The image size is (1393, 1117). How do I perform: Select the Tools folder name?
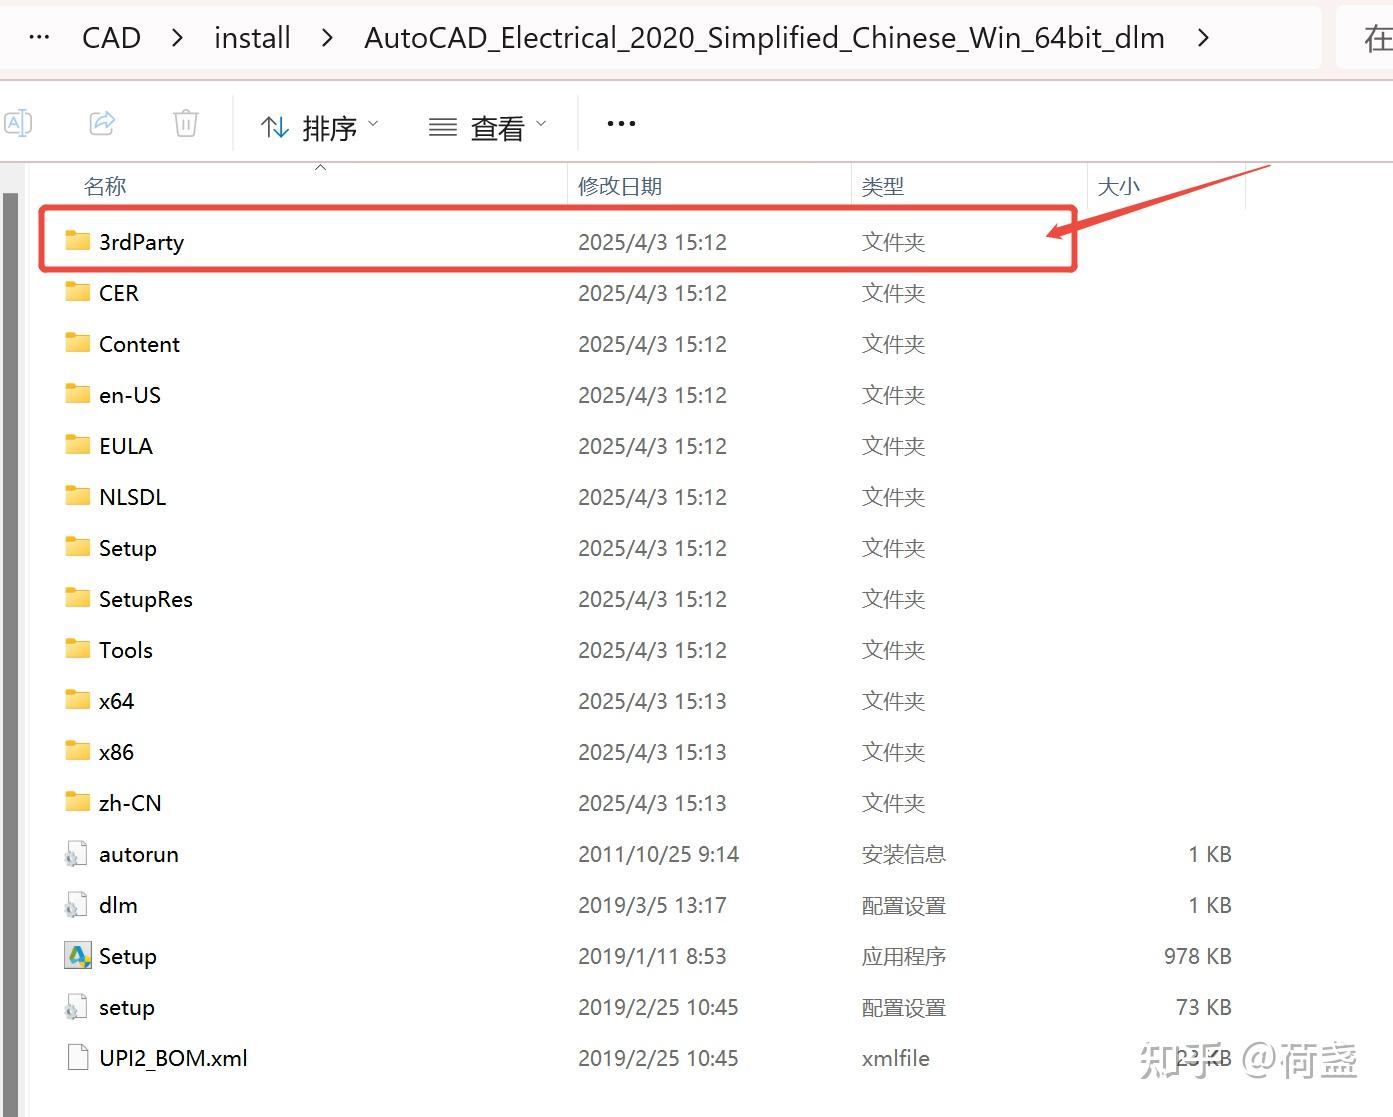point(126,650)
